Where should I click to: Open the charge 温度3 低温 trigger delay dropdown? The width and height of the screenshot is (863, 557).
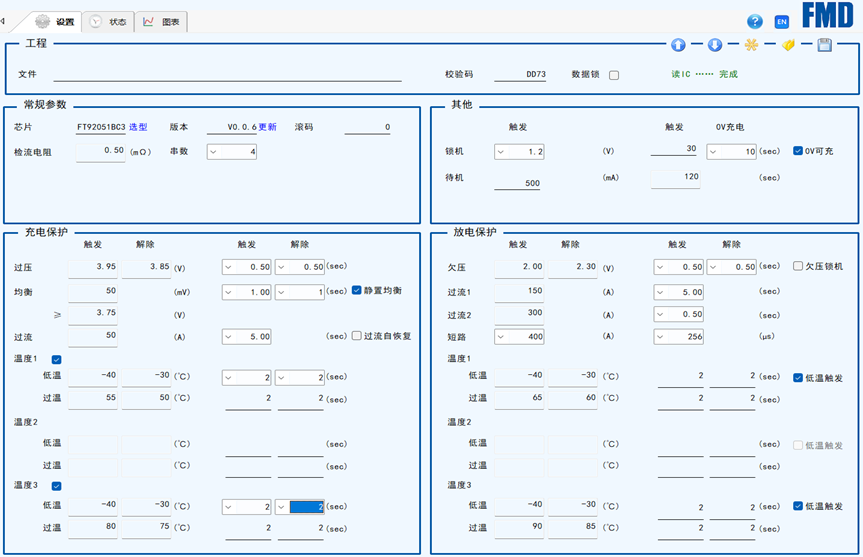point(247,507)
